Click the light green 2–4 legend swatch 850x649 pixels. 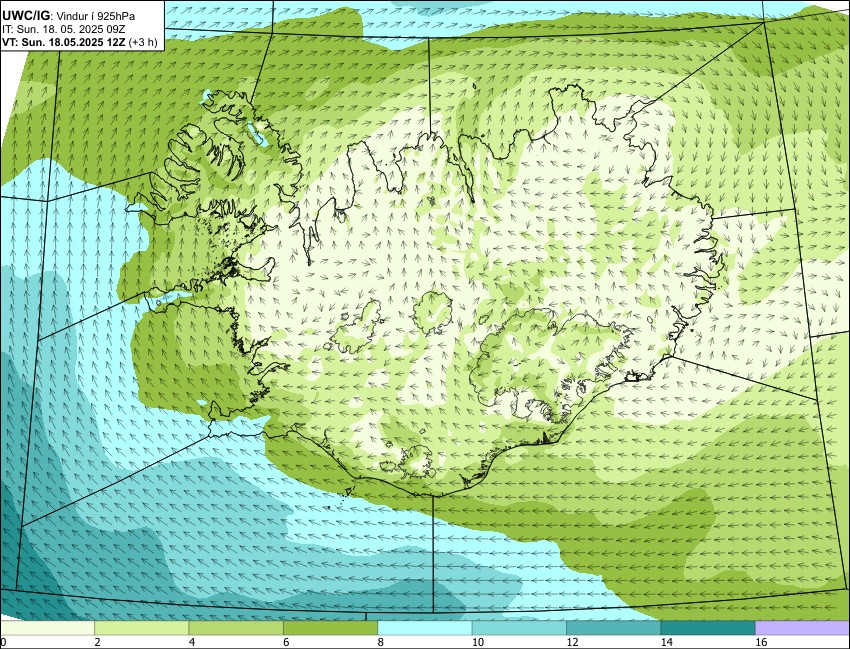[141, 628]
